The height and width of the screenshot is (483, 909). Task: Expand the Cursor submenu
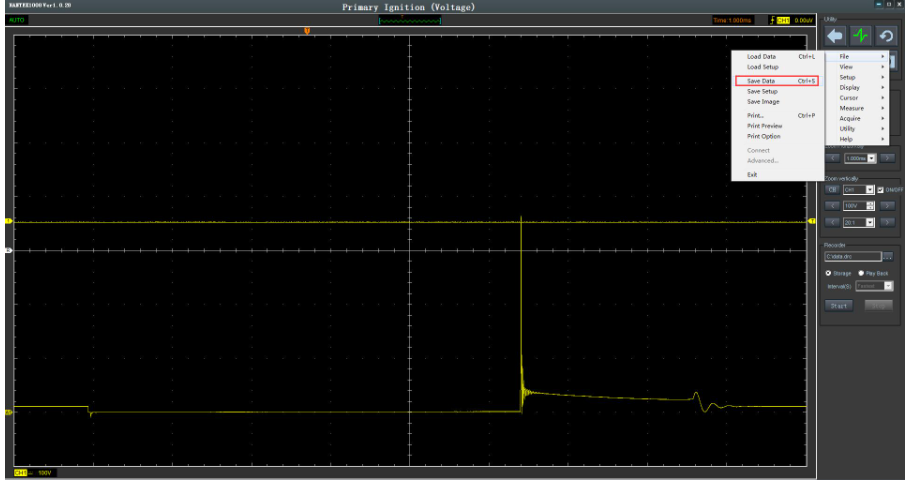tap(856, 98)
